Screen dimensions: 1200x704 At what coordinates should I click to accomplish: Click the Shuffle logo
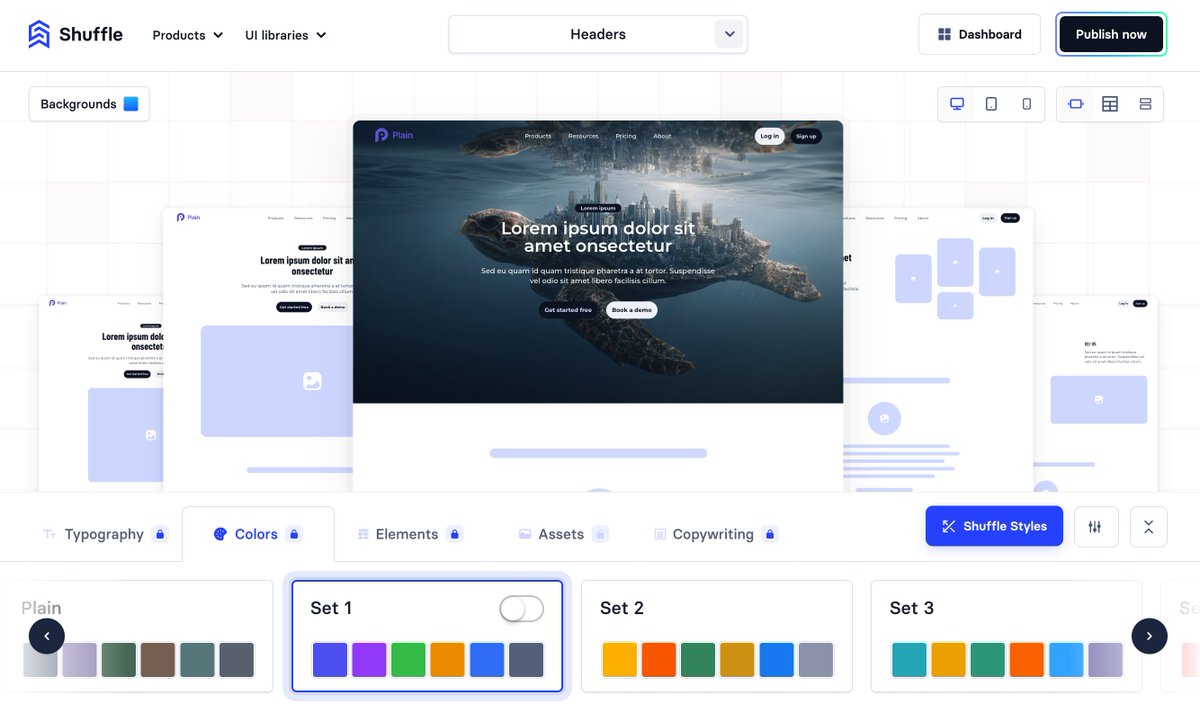75,34
